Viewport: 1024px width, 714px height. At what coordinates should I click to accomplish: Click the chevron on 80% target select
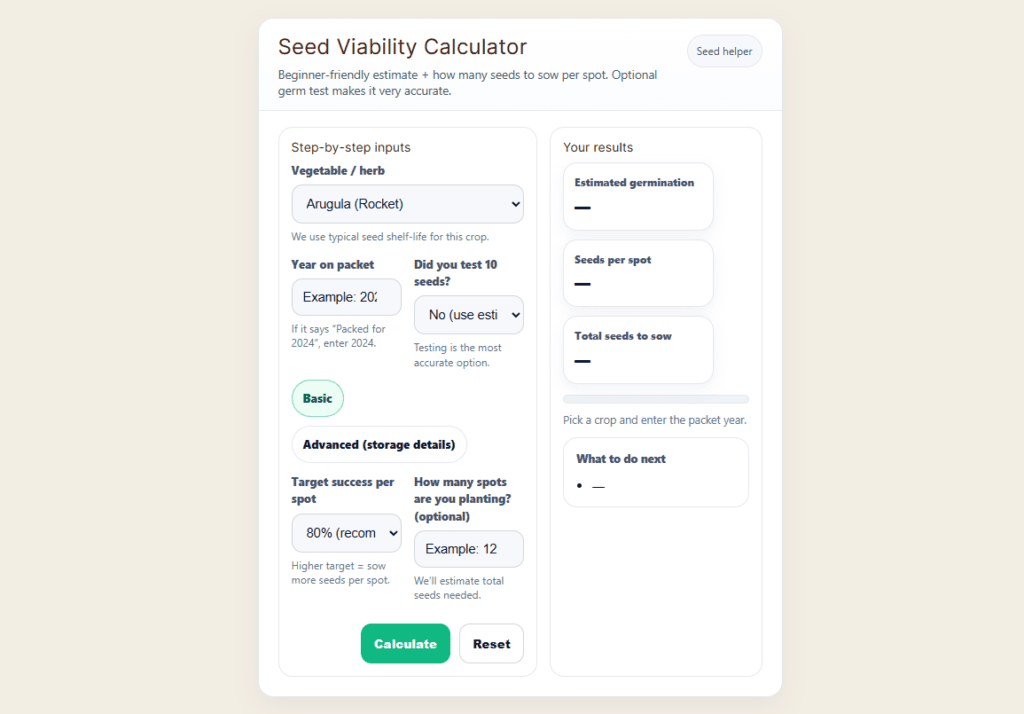[393, 533]
